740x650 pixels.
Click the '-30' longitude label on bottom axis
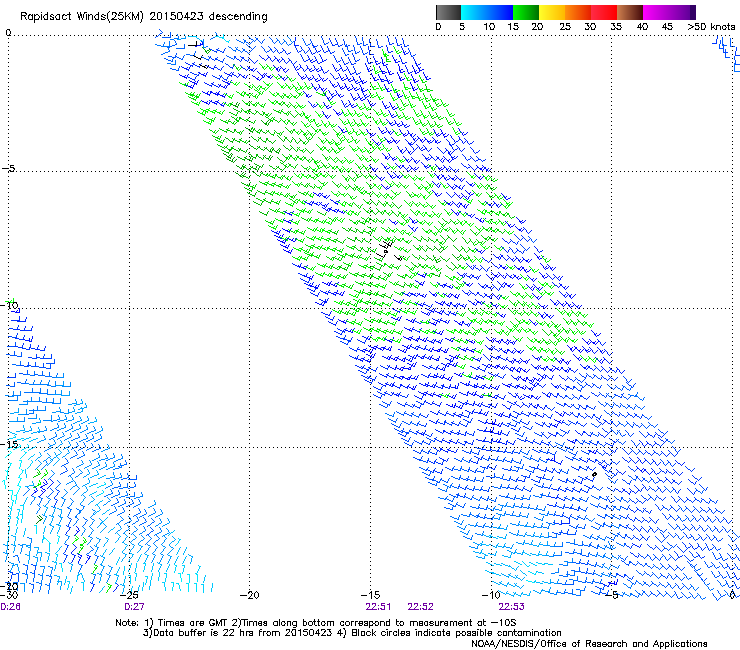[x=9, y=595]
